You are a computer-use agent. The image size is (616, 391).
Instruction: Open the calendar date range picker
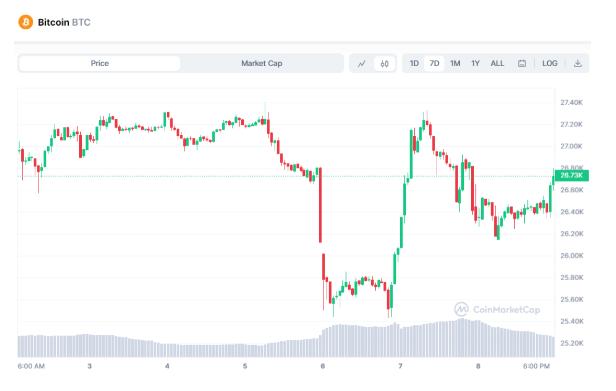point(522,64)
